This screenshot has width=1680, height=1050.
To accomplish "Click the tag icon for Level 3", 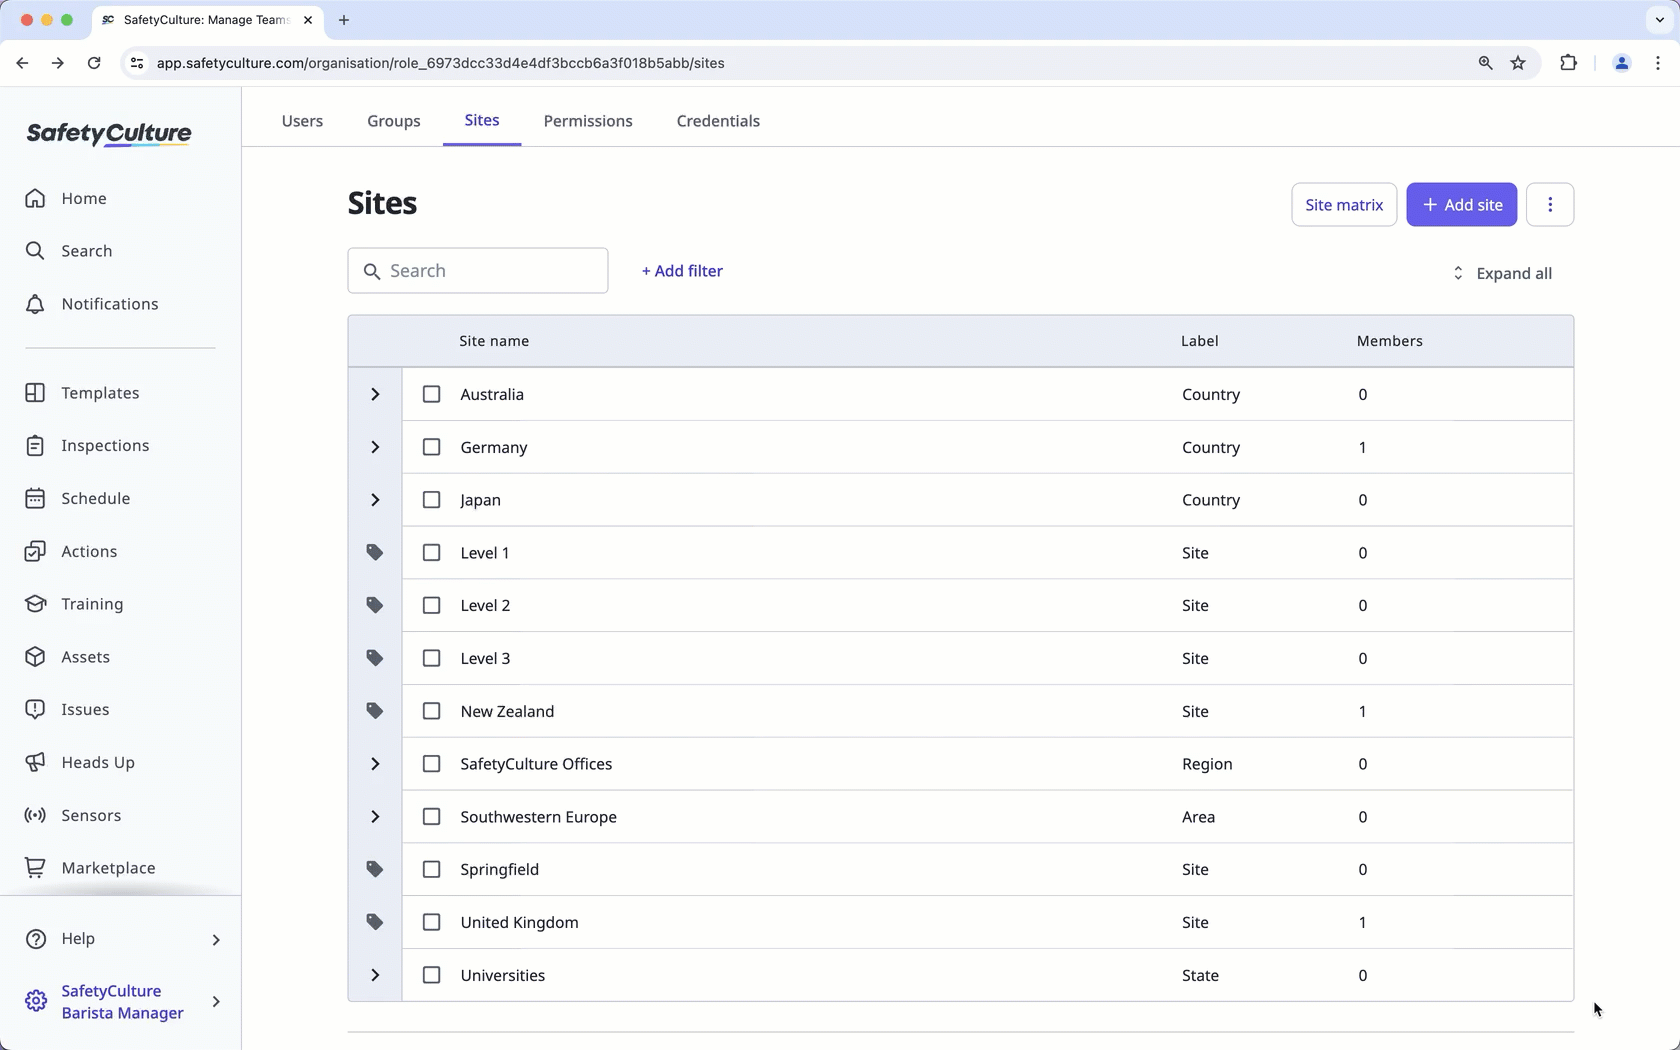I will point(375,658).
